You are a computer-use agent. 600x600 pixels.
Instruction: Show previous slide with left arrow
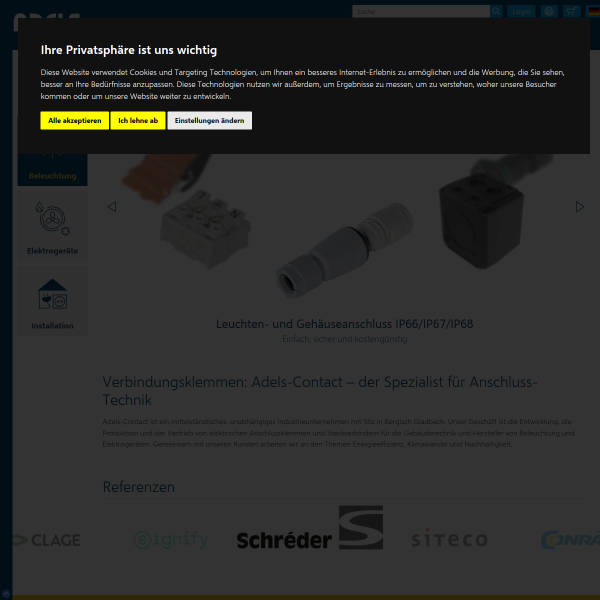tap(112, 207)
